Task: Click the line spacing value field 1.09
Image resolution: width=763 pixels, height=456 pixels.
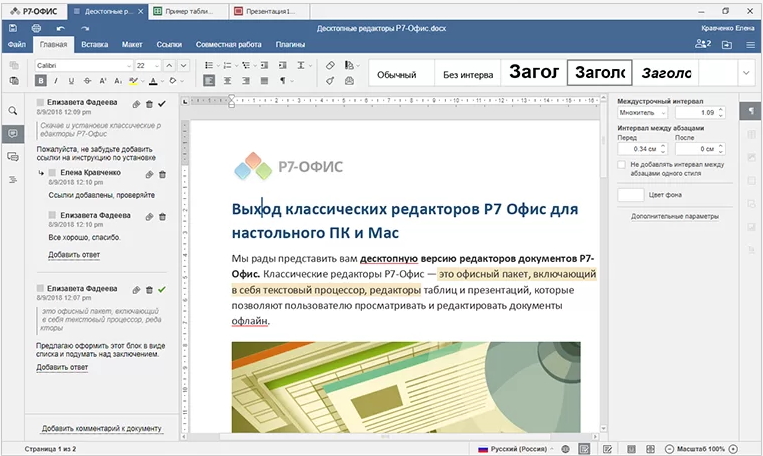Action: [700, 112]
